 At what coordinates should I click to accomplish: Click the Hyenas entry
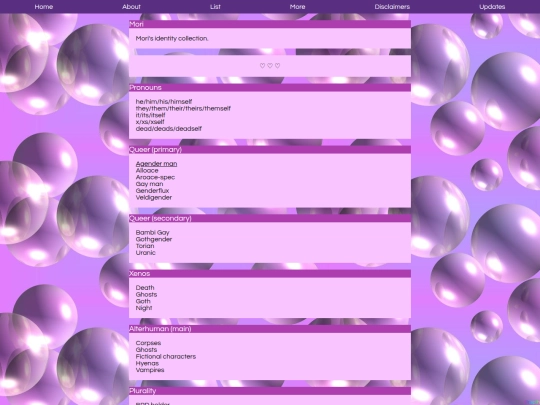(147, 363)
